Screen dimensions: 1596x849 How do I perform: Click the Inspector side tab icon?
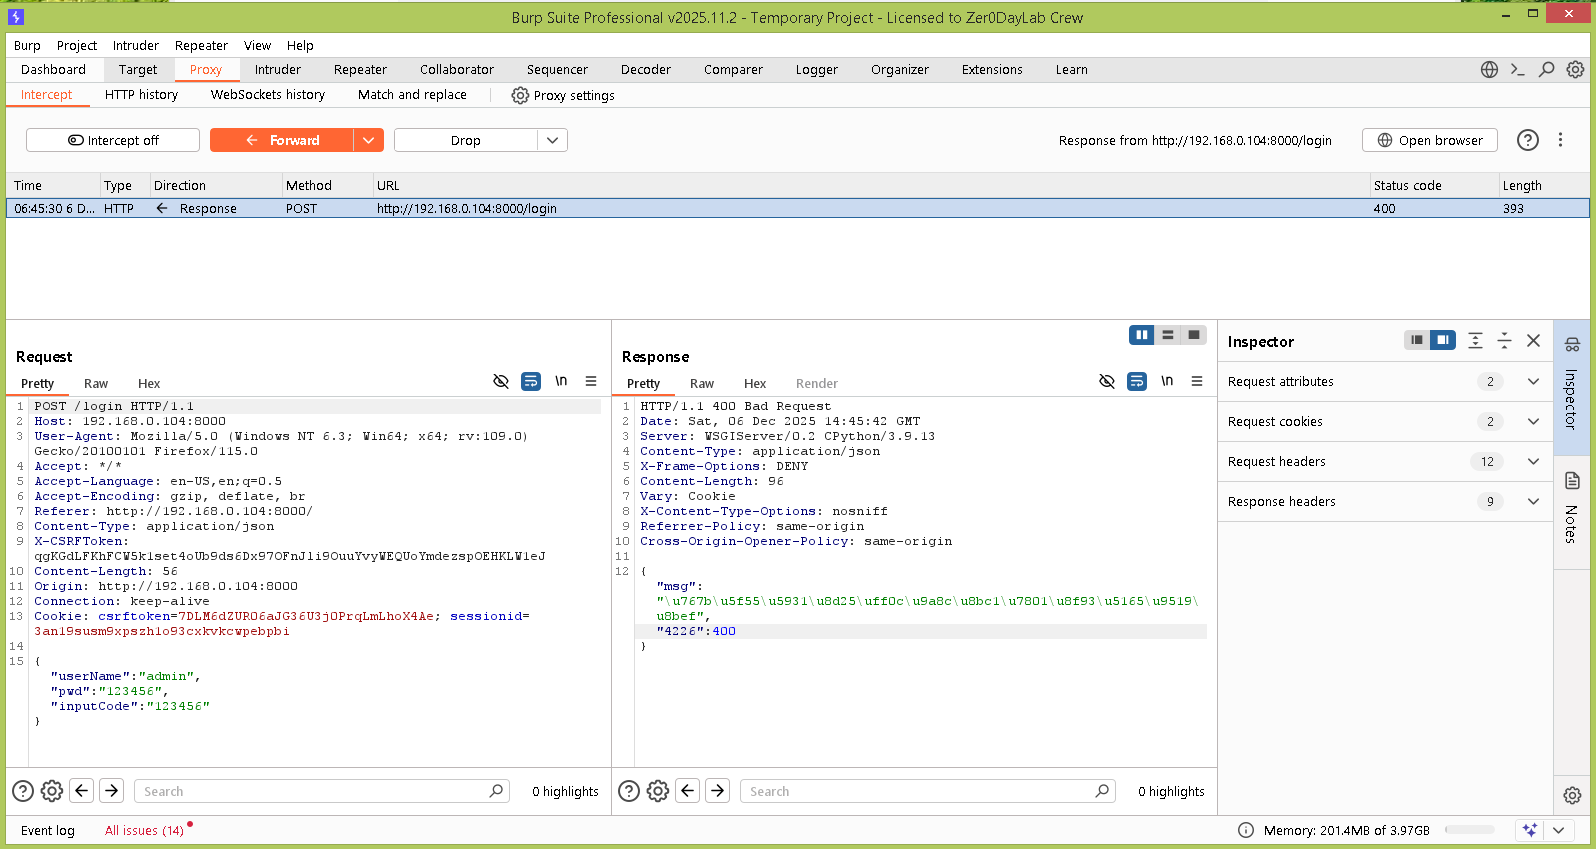(1572, 345)
